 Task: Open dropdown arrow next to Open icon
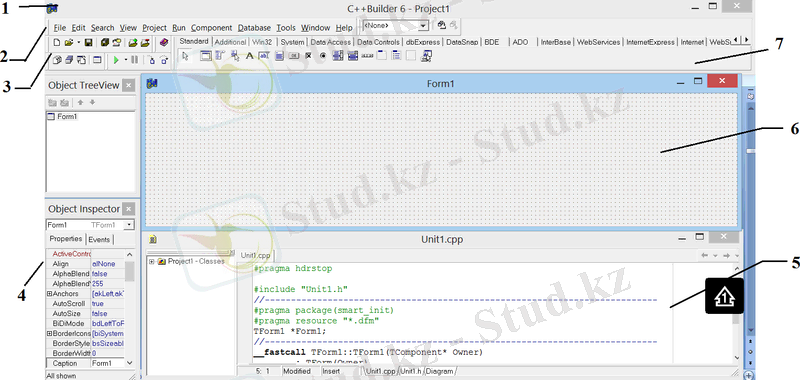click(x=79, y=42)
